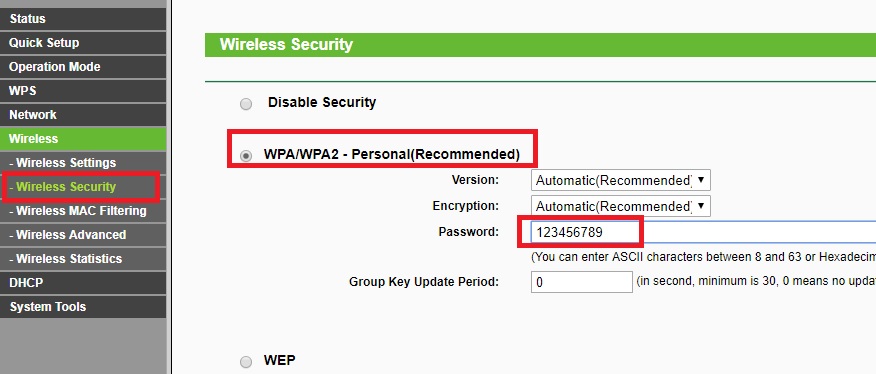This screenshot has height=374, width=876.
Task: Open the Network menu item
Action: (83, 115)
